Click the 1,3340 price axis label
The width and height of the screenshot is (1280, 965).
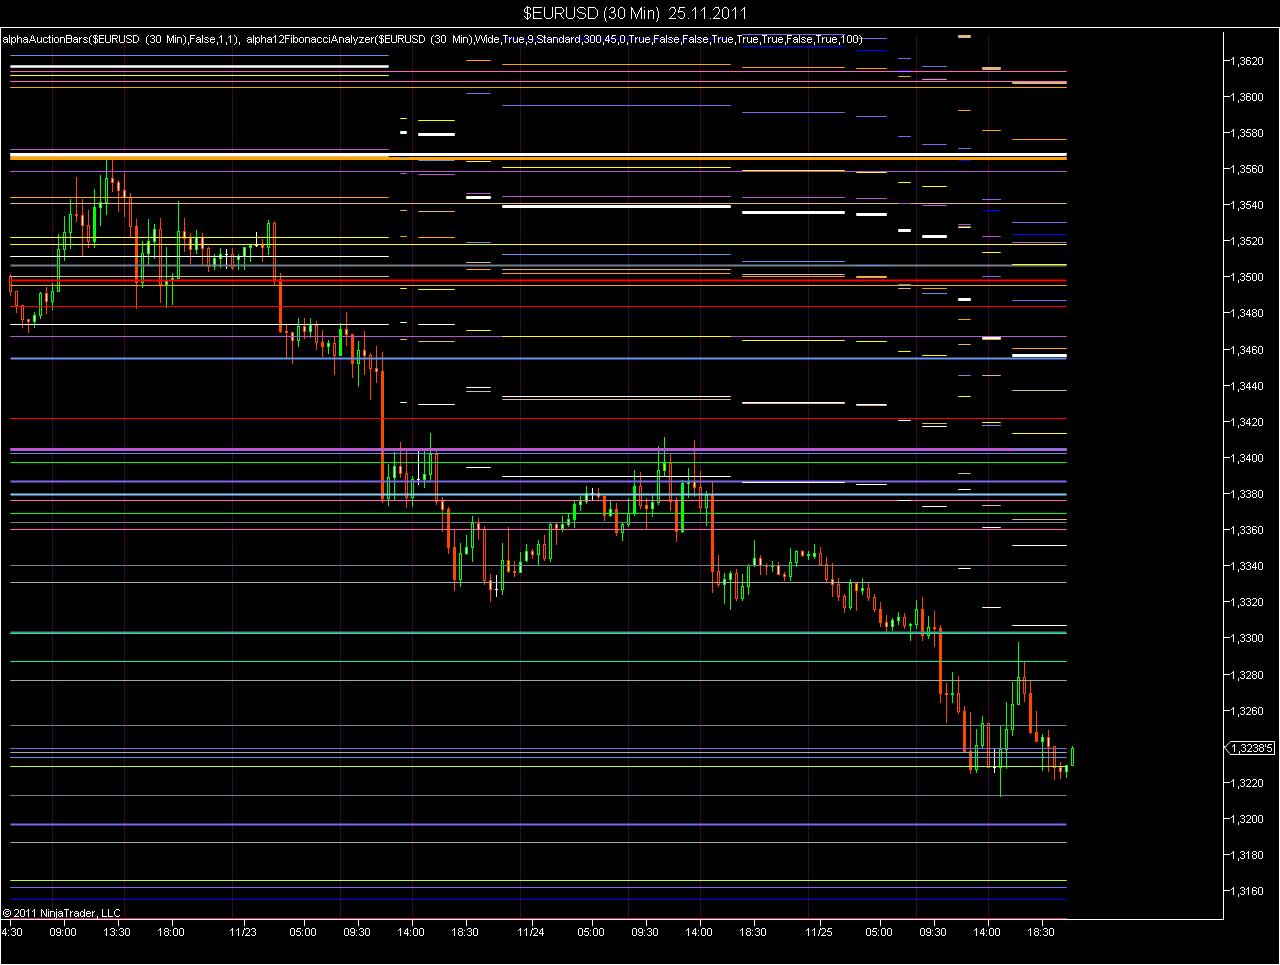click(1247, 566)
